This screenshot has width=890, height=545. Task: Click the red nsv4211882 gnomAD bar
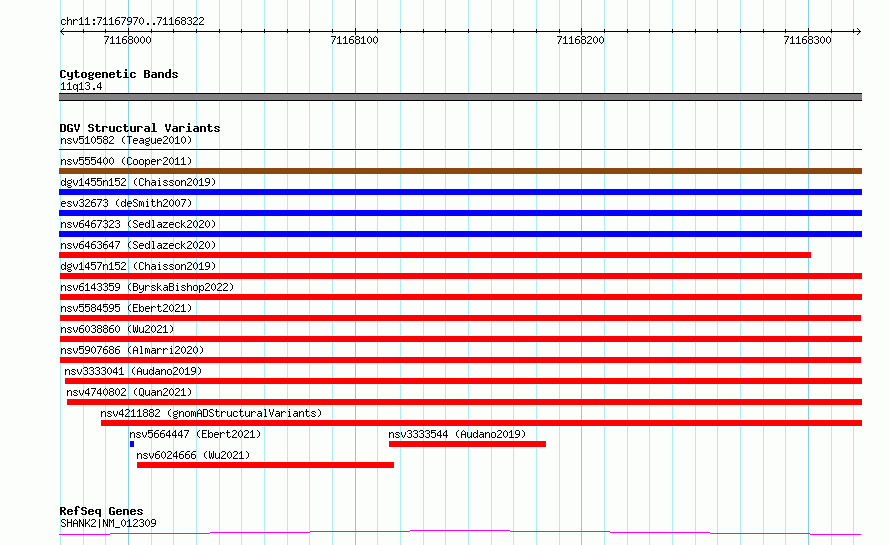481,423
